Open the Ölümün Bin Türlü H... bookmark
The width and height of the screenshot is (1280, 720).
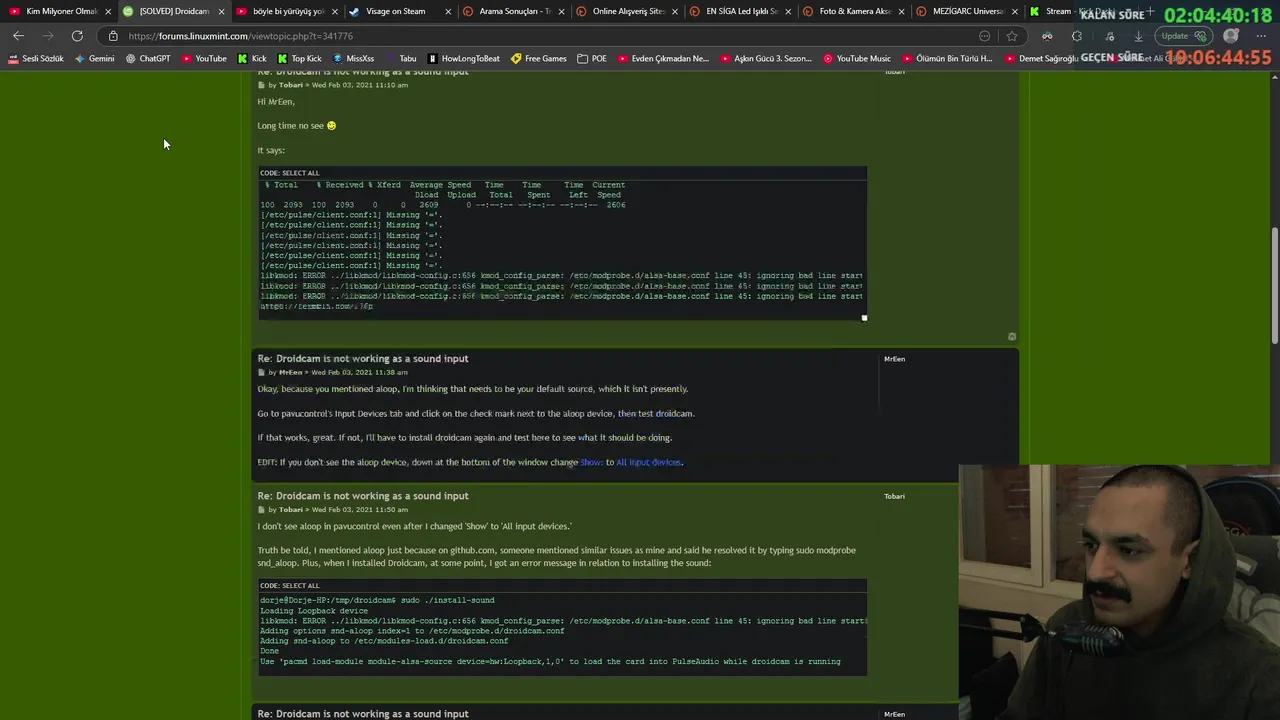tap(947, 59)
